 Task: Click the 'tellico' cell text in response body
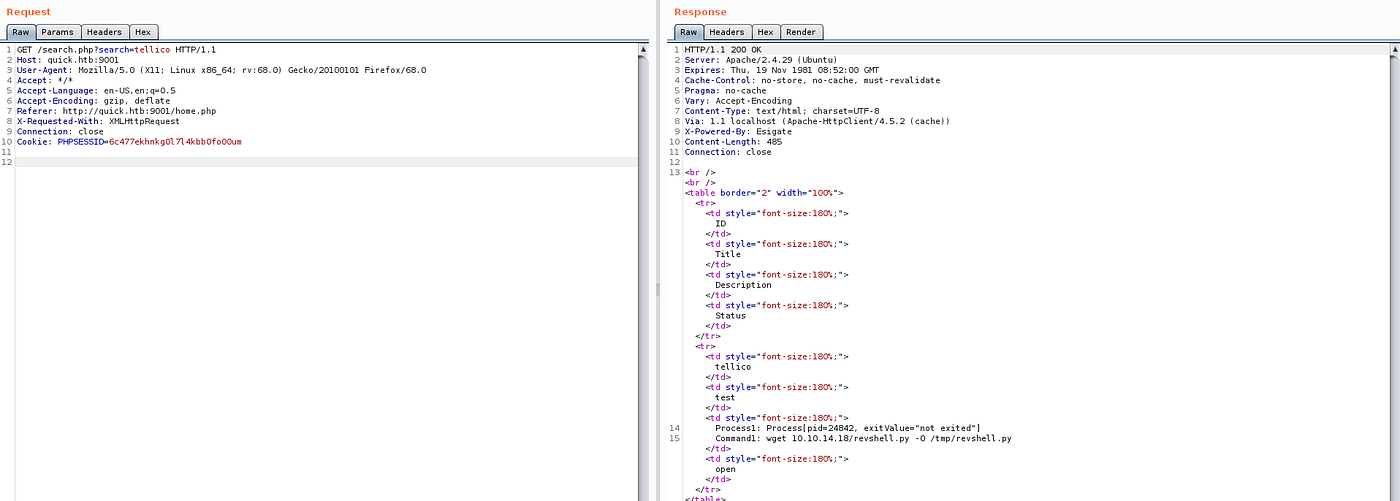(733, 367)
